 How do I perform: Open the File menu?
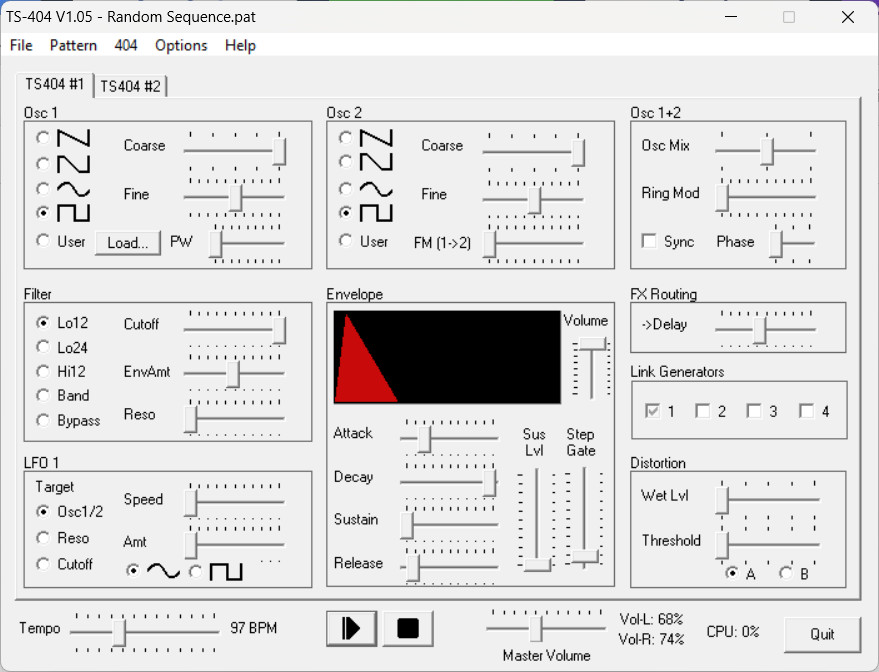(x=21, y=45)
